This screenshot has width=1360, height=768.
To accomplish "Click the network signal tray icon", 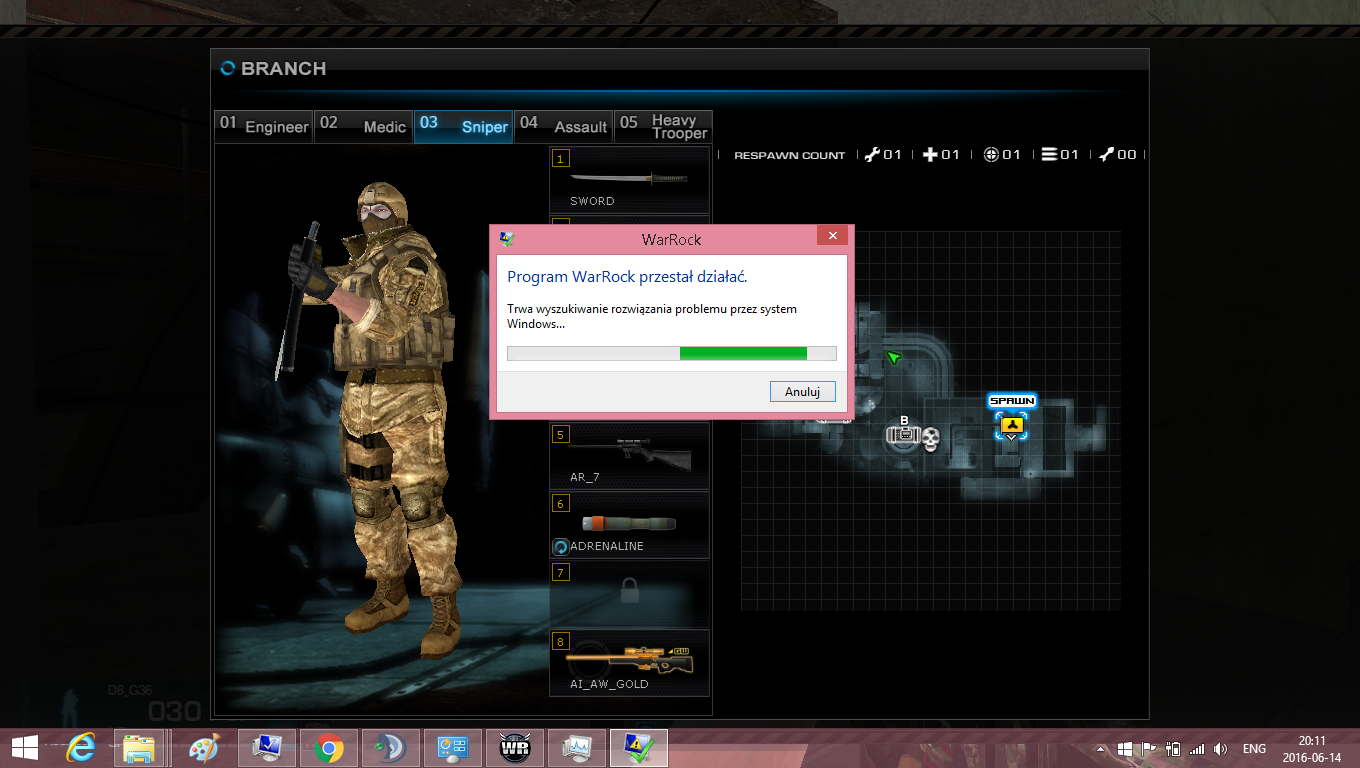I will coord(1197,748).
